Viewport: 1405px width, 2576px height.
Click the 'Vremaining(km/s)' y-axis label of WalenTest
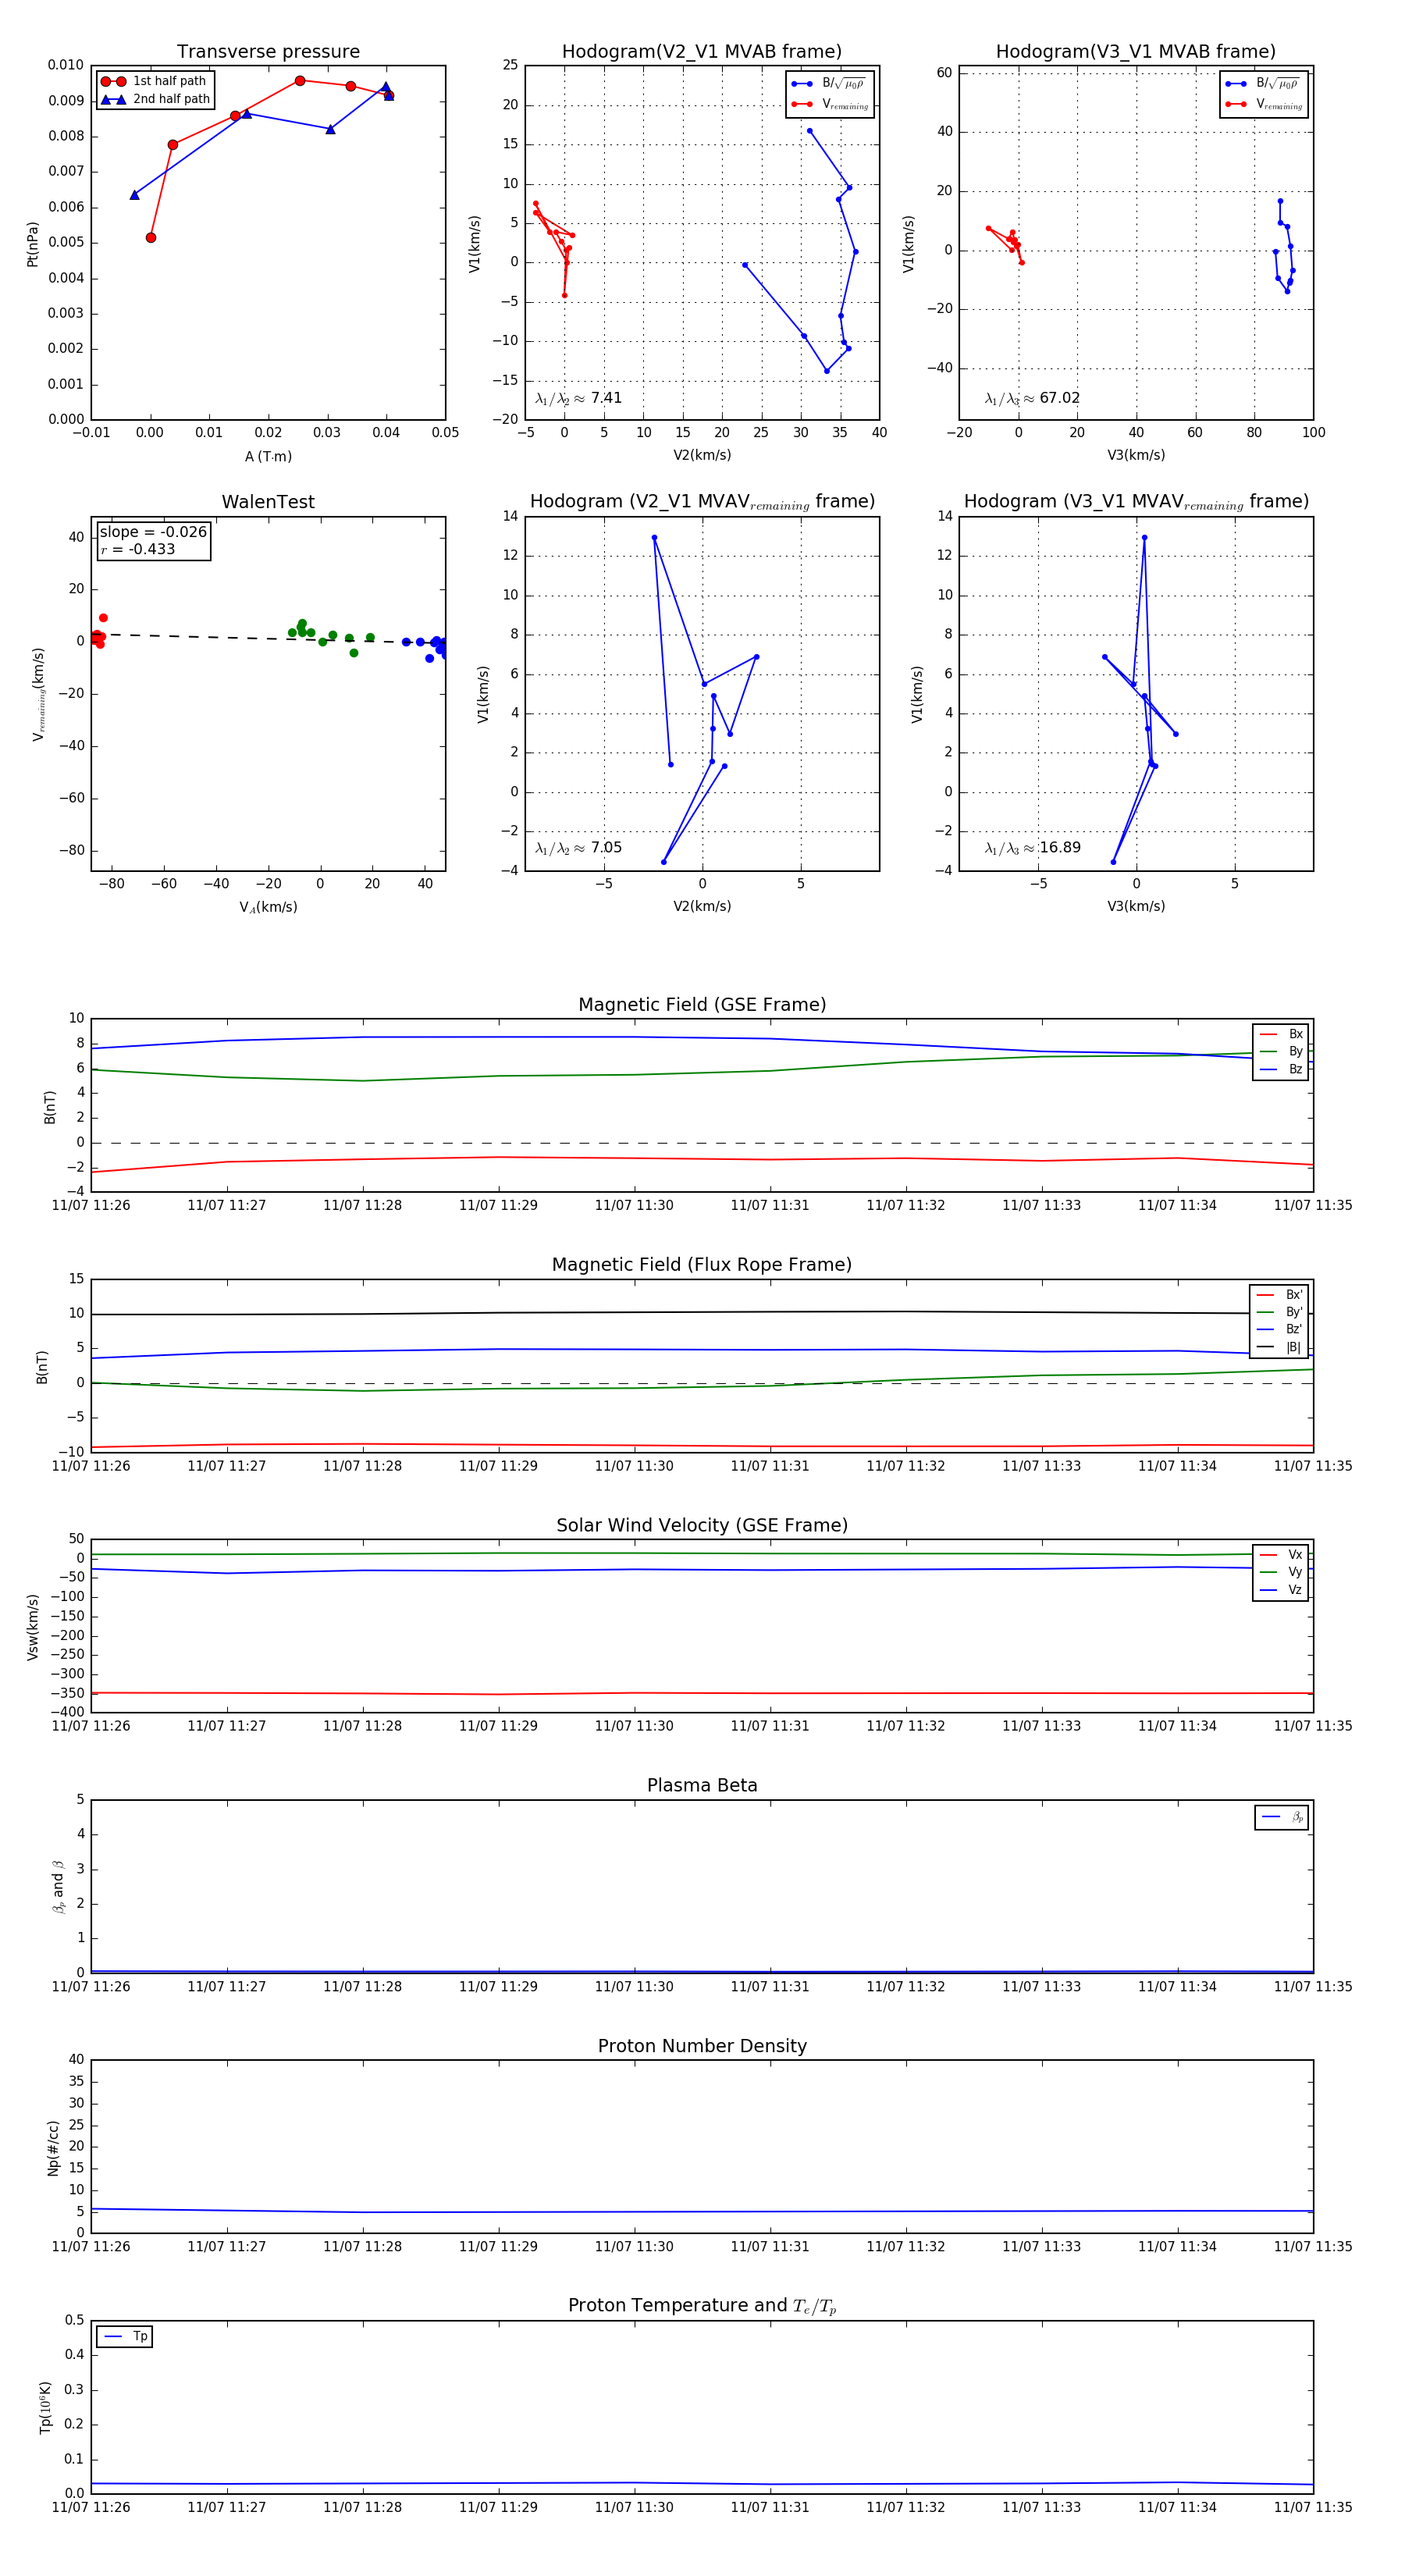point(38,694)
